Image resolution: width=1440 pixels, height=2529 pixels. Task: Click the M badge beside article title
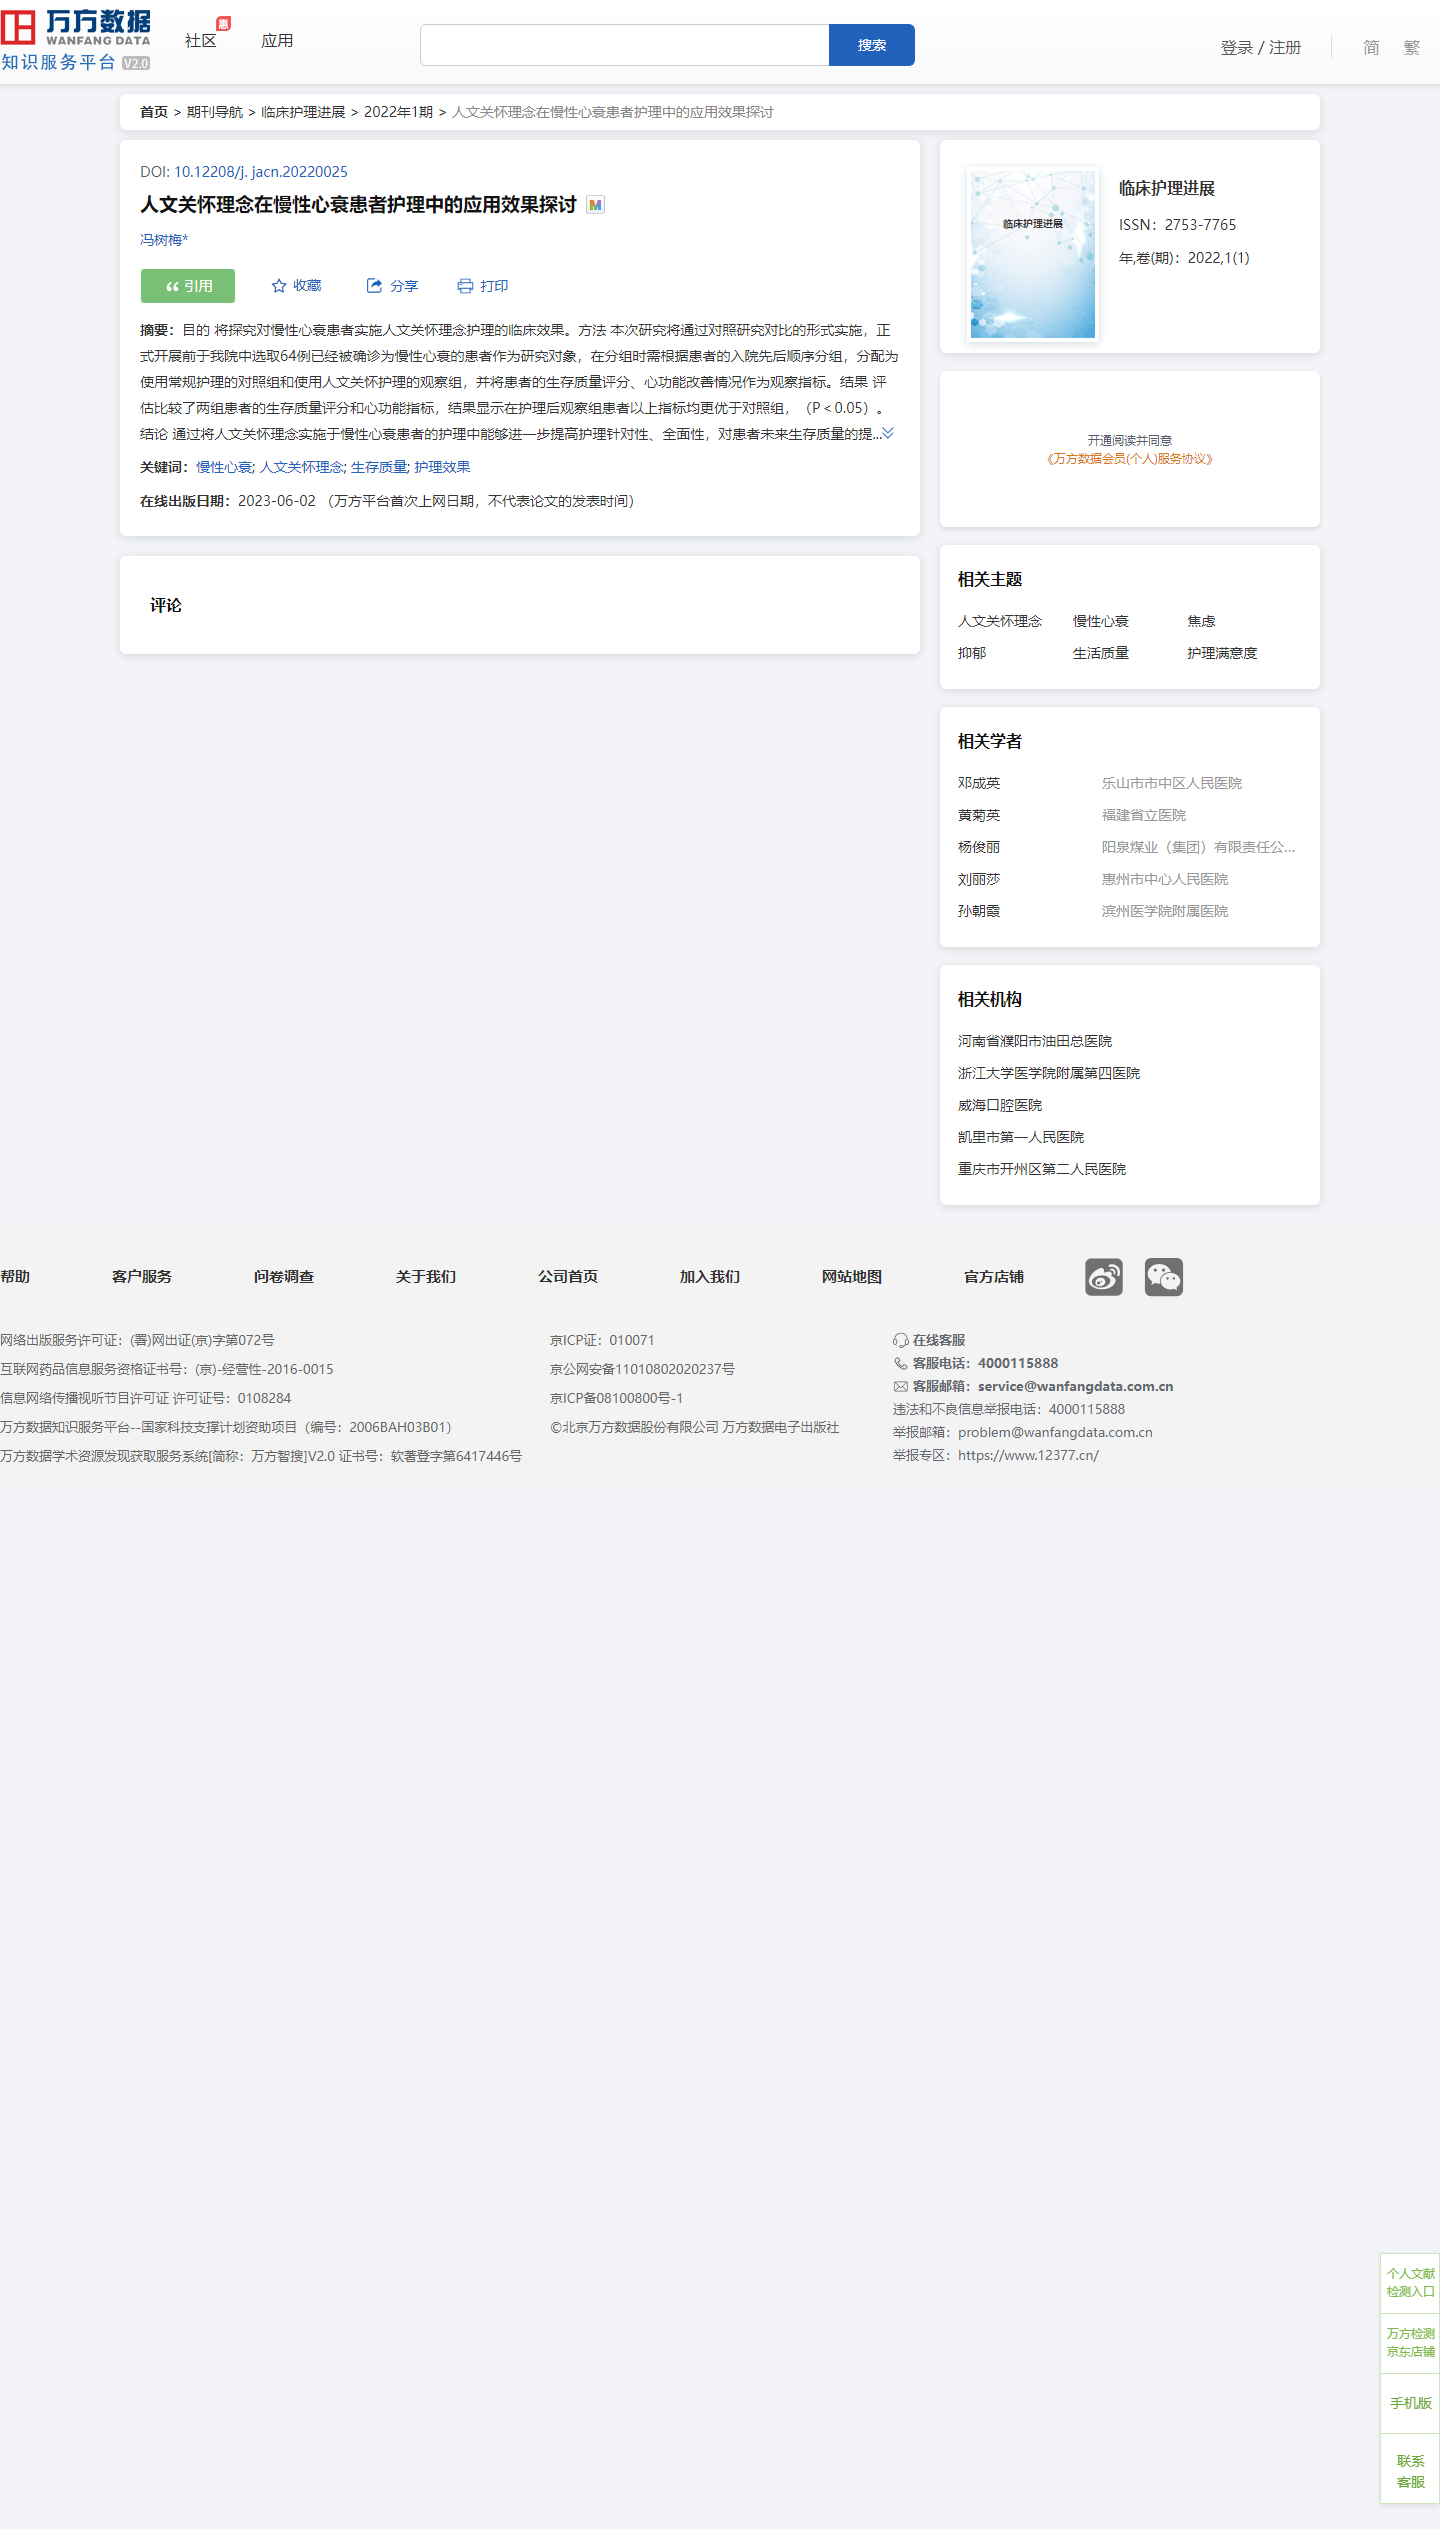click(x=595, y=205)
